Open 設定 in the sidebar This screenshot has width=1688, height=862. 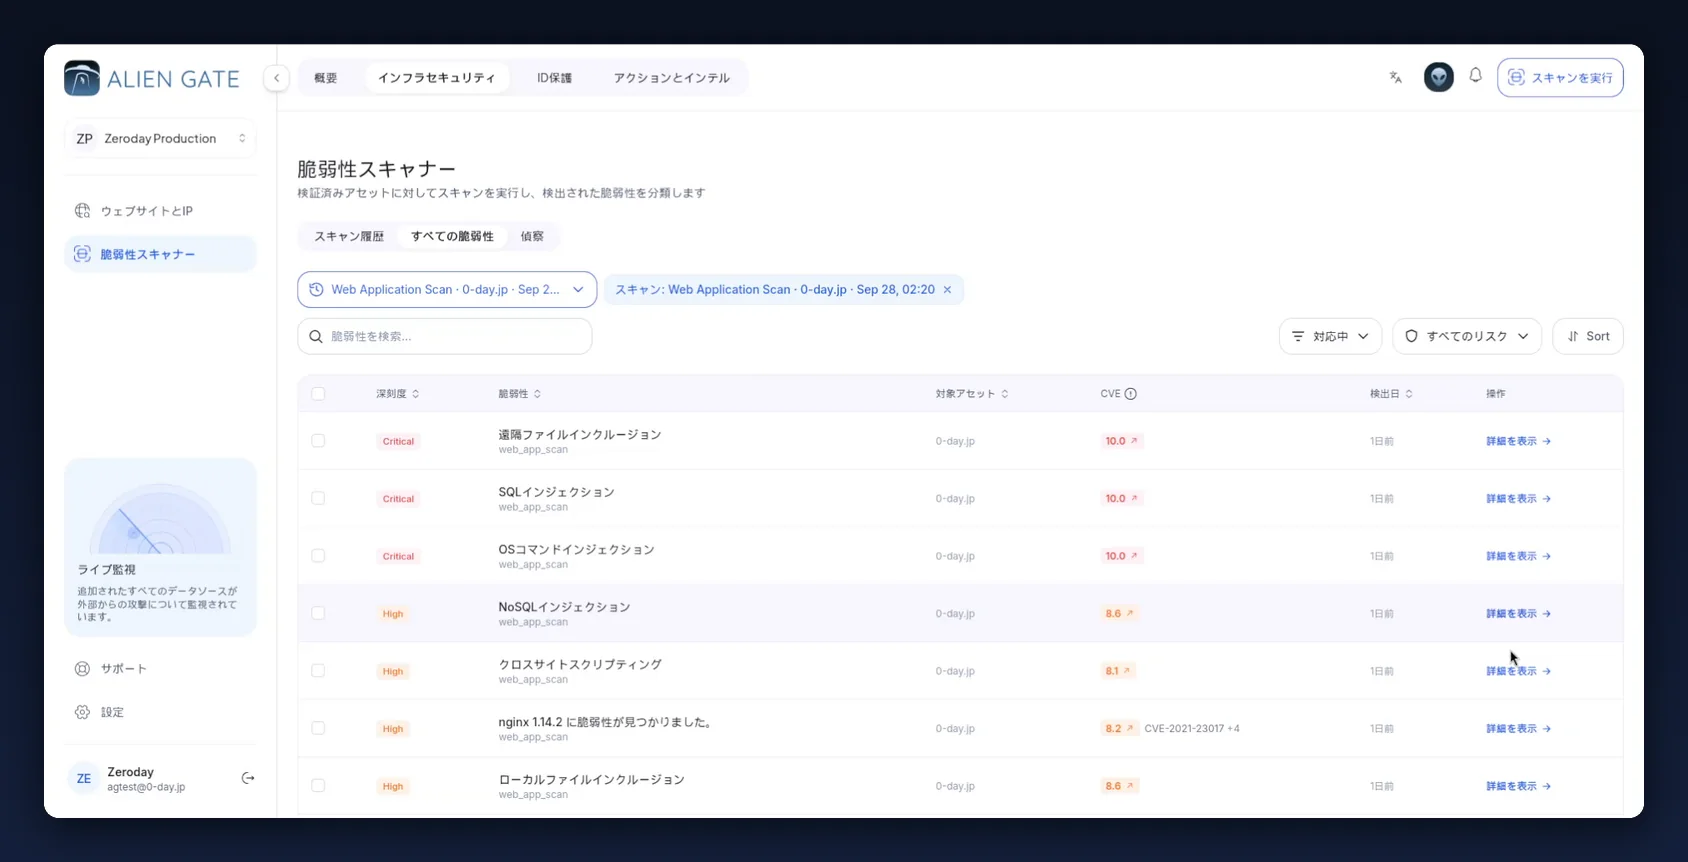160,712
